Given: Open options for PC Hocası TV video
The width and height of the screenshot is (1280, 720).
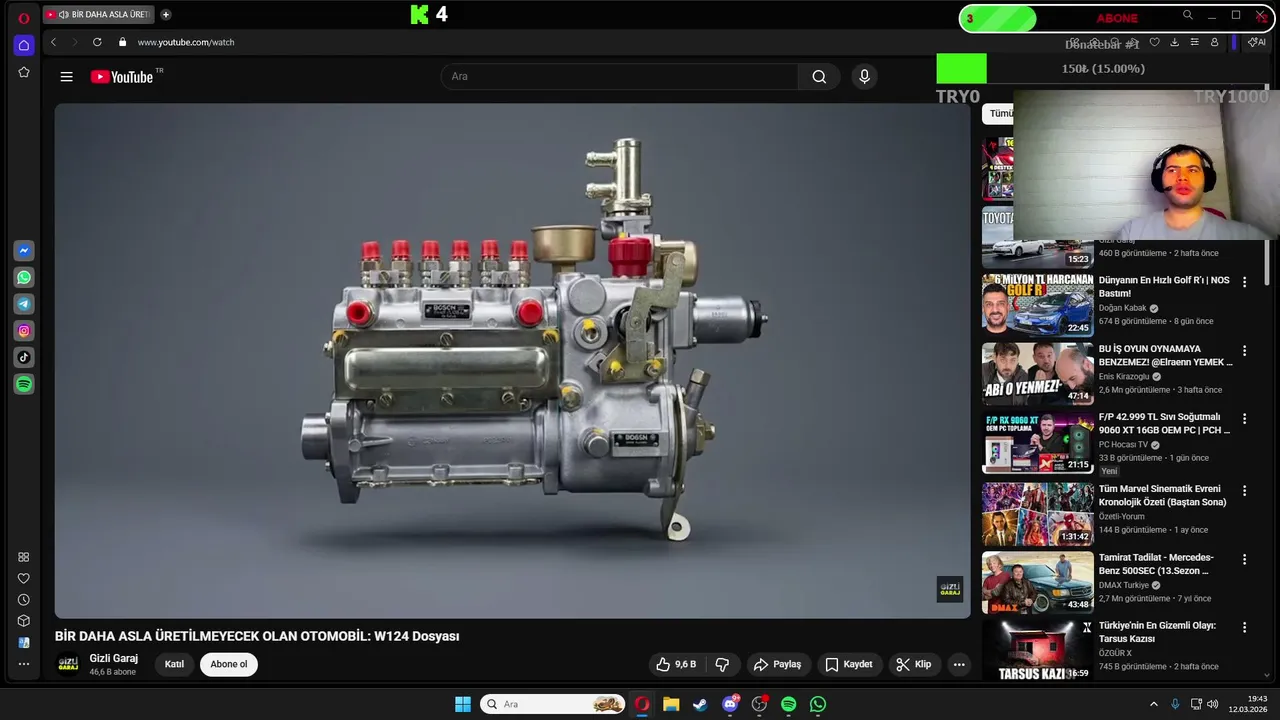Looking at the screenshot, I should pyautogui.click(x=1245, y=419).
